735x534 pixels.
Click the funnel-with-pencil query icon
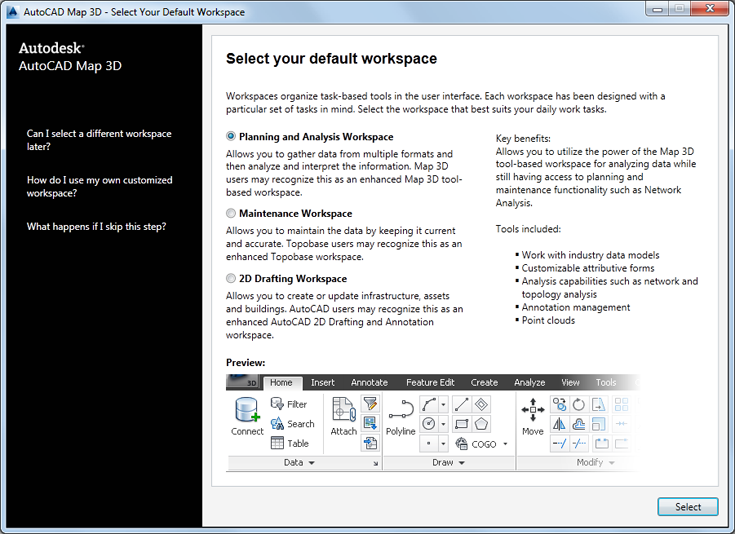tap(370, 404)
